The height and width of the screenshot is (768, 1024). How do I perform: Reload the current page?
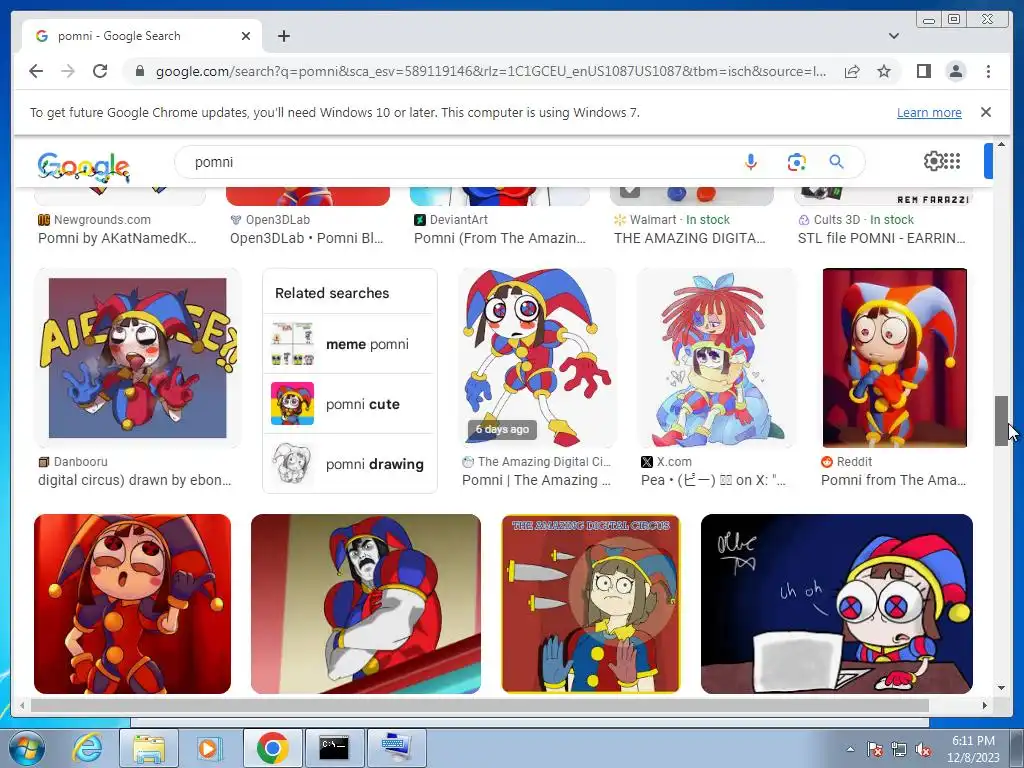click(100, 71)
